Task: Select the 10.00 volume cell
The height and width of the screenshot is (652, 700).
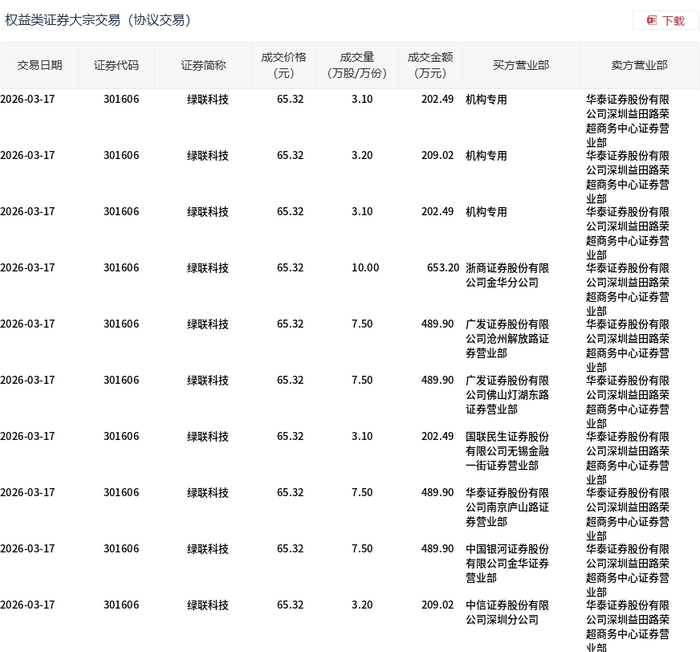Action: coord(365,268)
